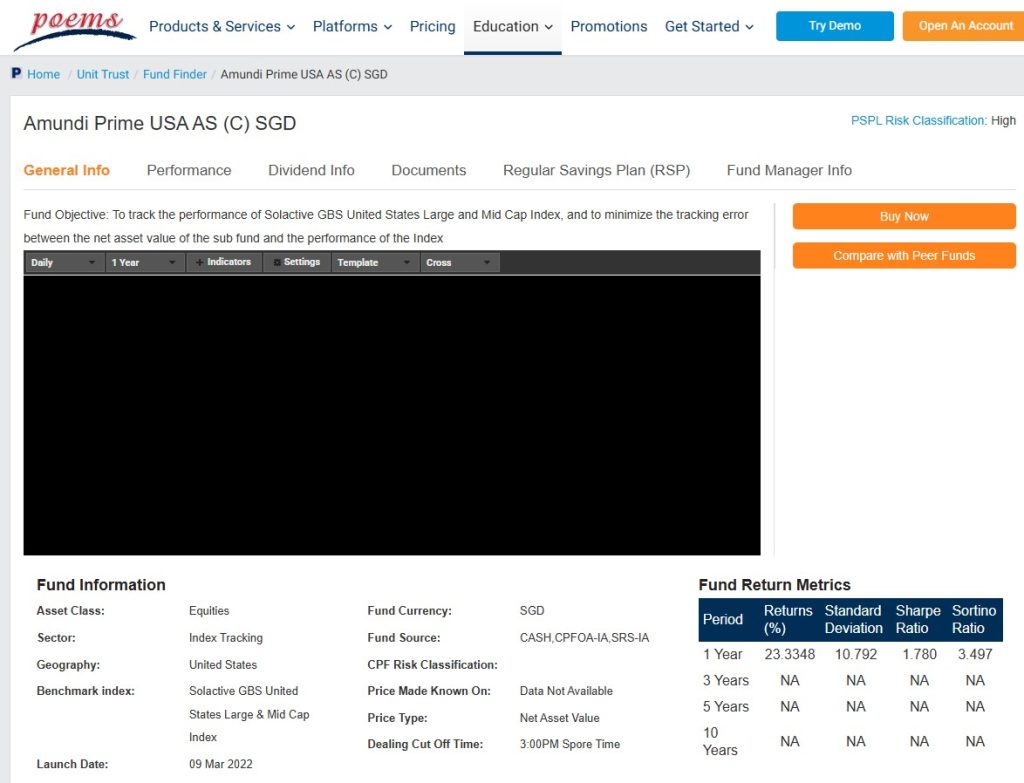Go to the Pricing page
Screen dimensions: 1024x783
(x=432, y=27)
